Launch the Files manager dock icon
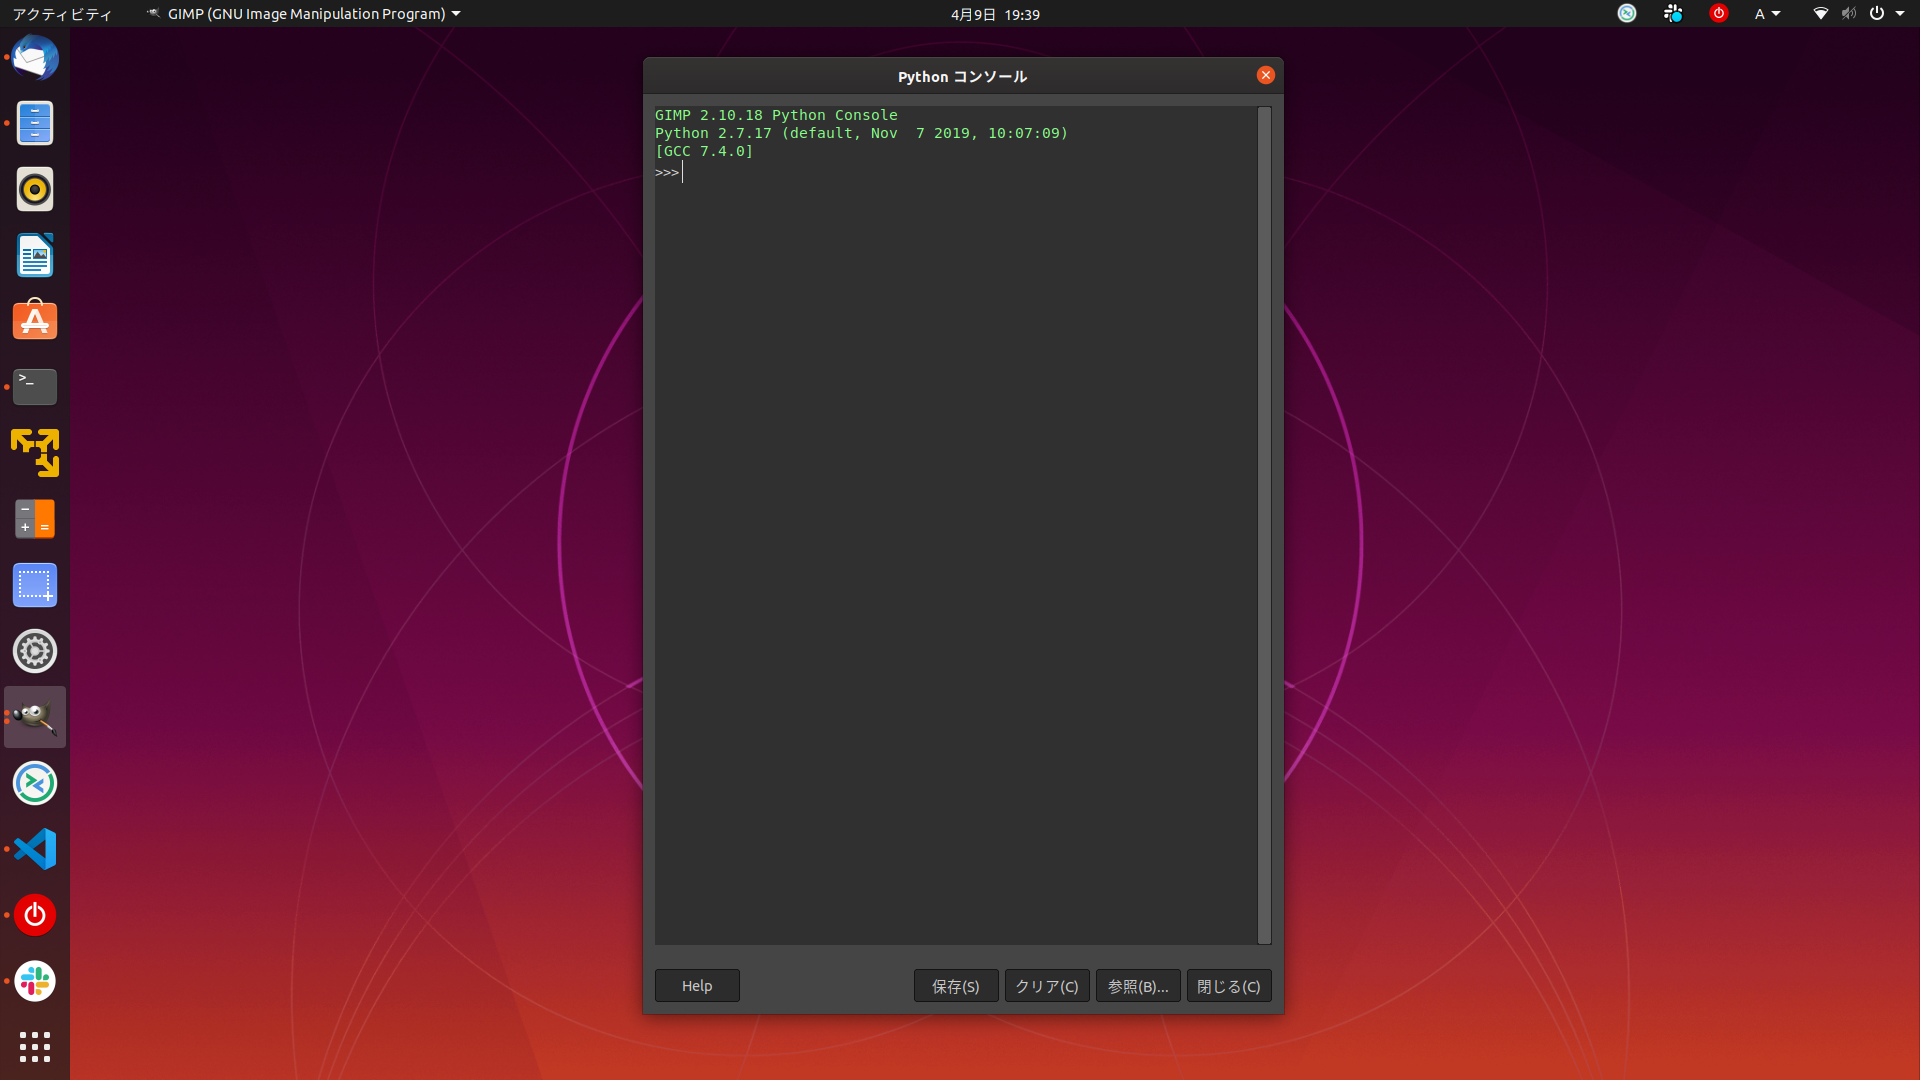The width and height of the screenshot is (1920, 1080). pyautogui.click(x=35, y=123)
